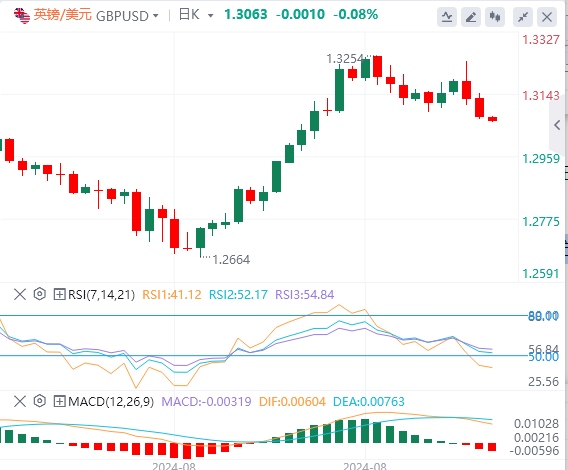The image size is (568, 470).
Task: Toggle the DEA line value label
Action: 368,402
